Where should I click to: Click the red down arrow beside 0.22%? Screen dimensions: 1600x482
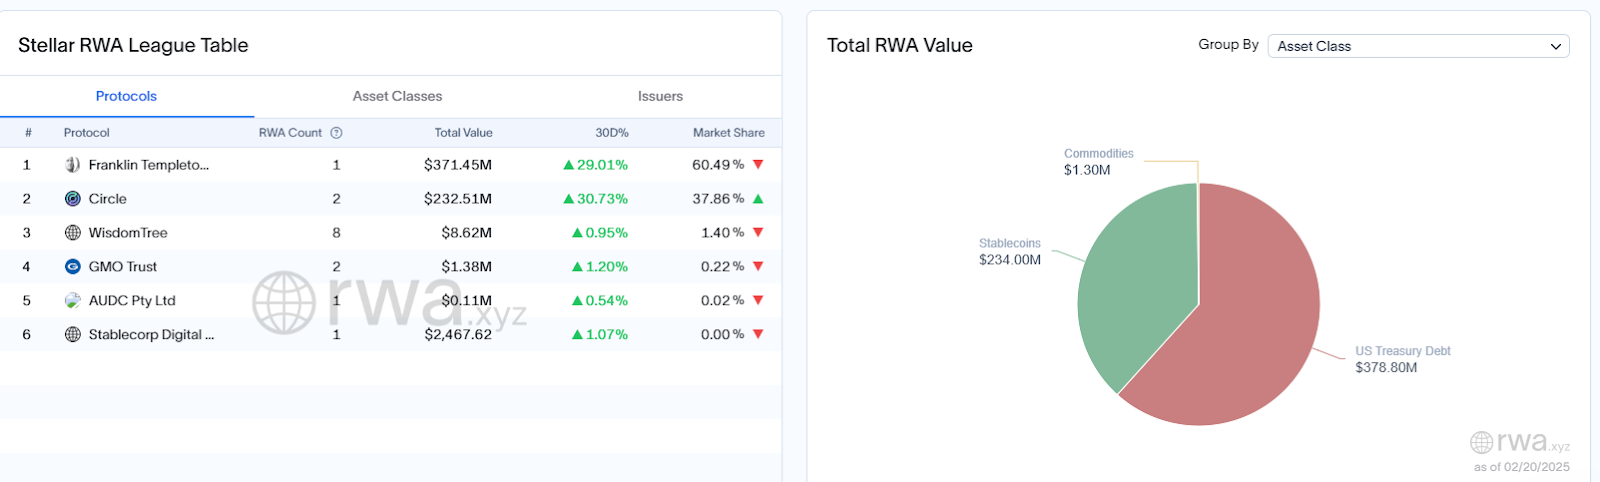pos(758,266)
